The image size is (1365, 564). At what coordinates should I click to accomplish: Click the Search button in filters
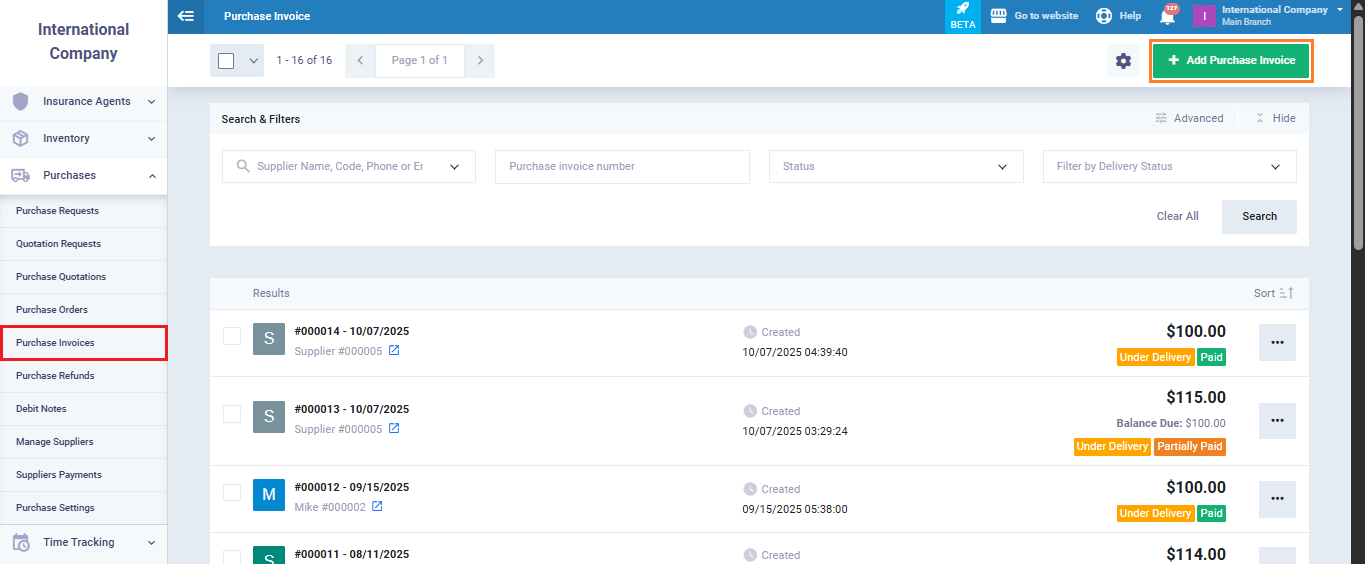pos(1258,217)
